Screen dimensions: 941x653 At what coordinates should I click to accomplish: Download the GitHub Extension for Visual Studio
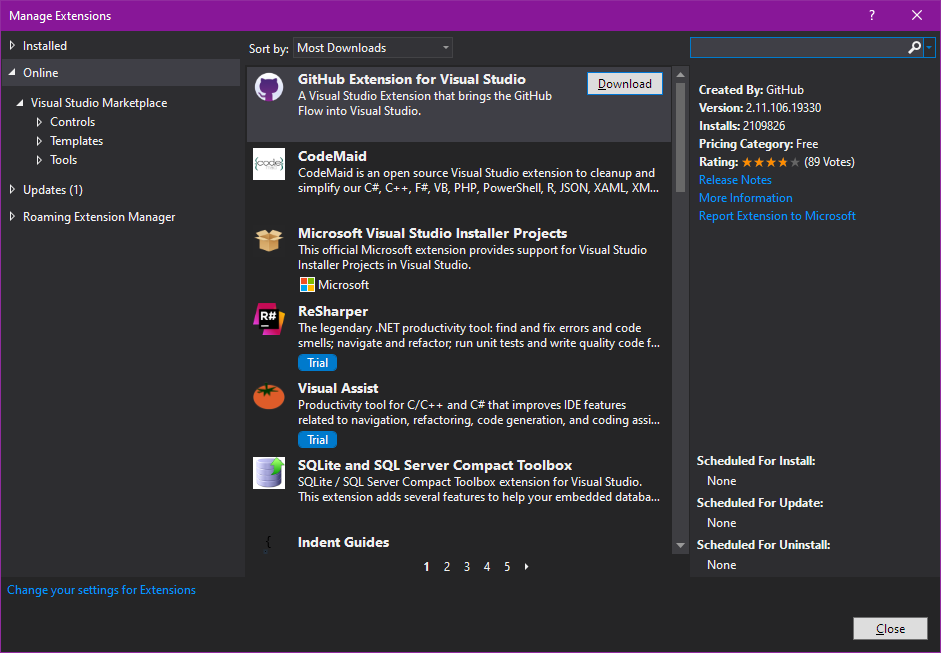(x=625, y=84)
